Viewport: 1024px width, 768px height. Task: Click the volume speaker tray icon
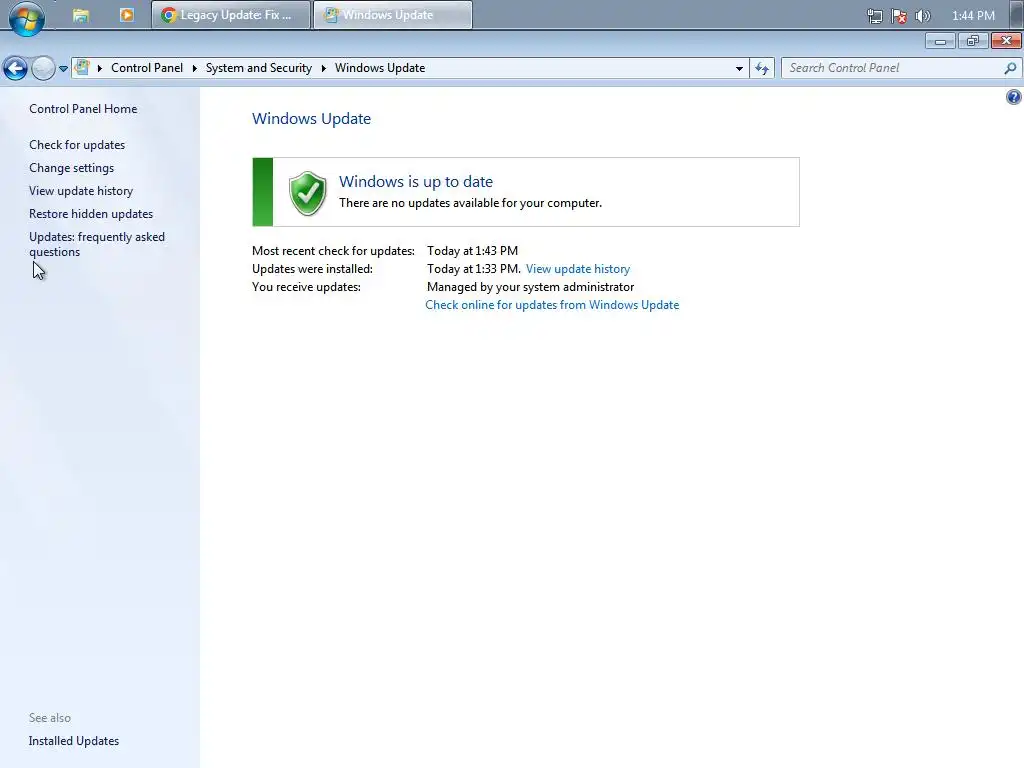point(923,16)
